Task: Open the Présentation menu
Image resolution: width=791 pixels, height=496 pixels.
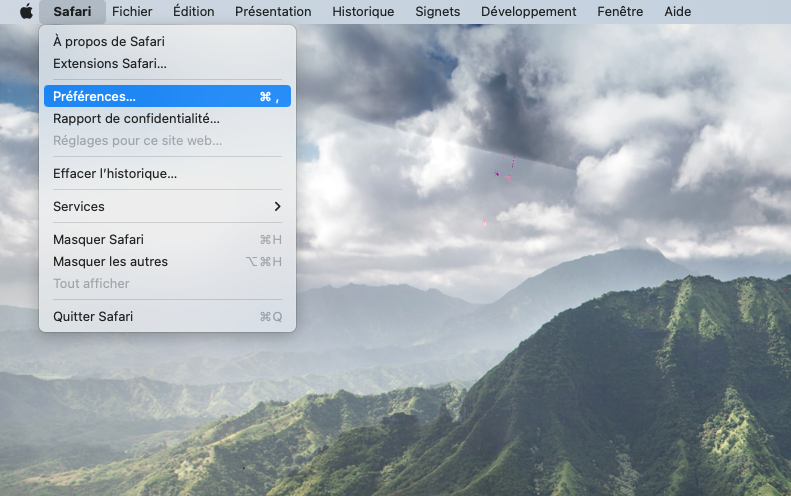Action: (273, 11)
